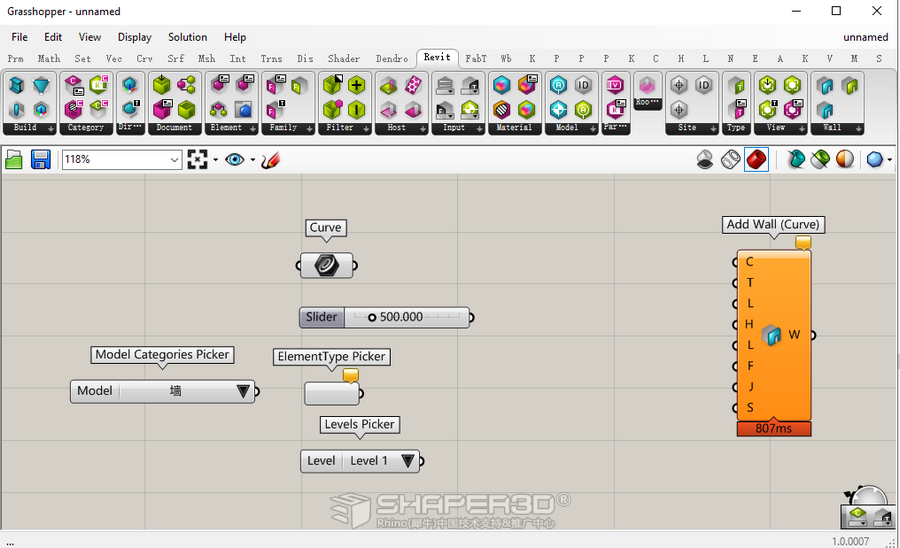Viewport: 900px width, 548px height.
Task: Toggle the orange preview mesh quality sphere
Action: pyautogui.click(x=845, y=159)
